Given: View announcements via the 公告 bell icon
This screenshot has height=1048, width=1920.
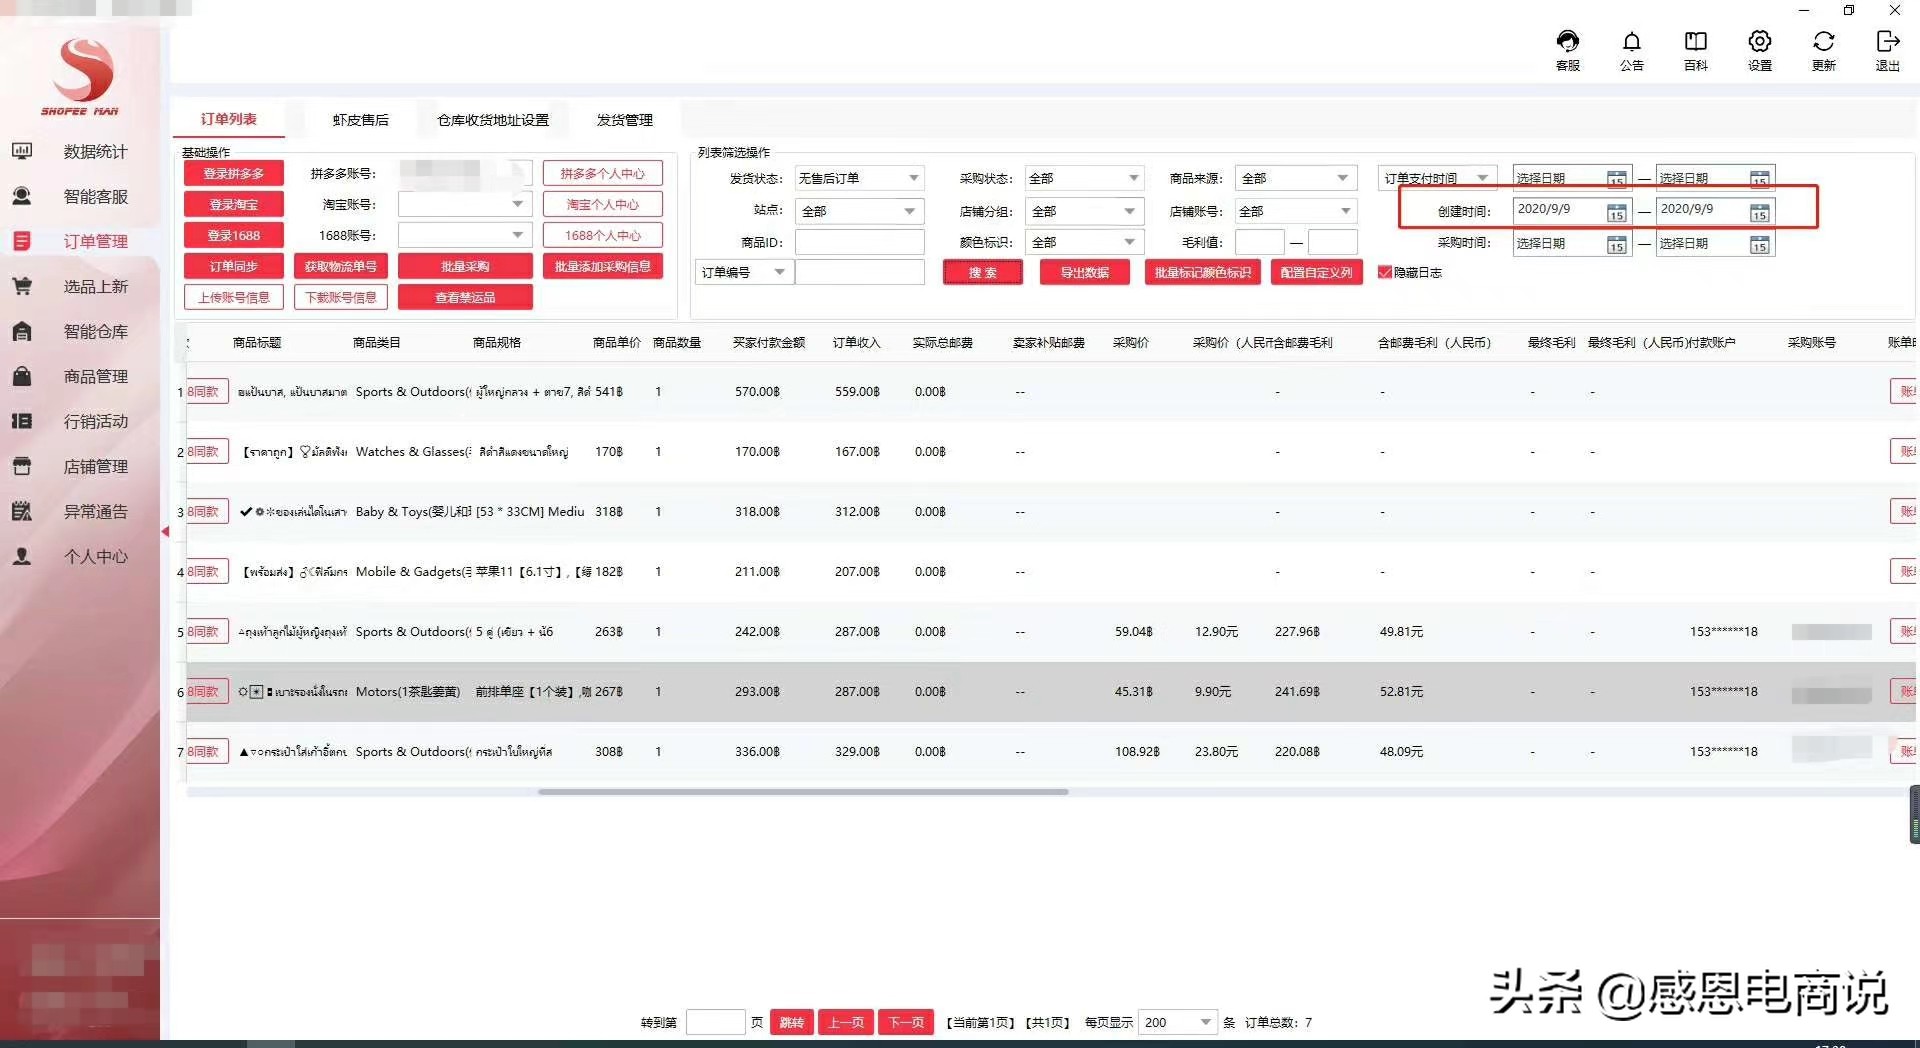Looking at the screenshot, I should (x=1631, y=50).
